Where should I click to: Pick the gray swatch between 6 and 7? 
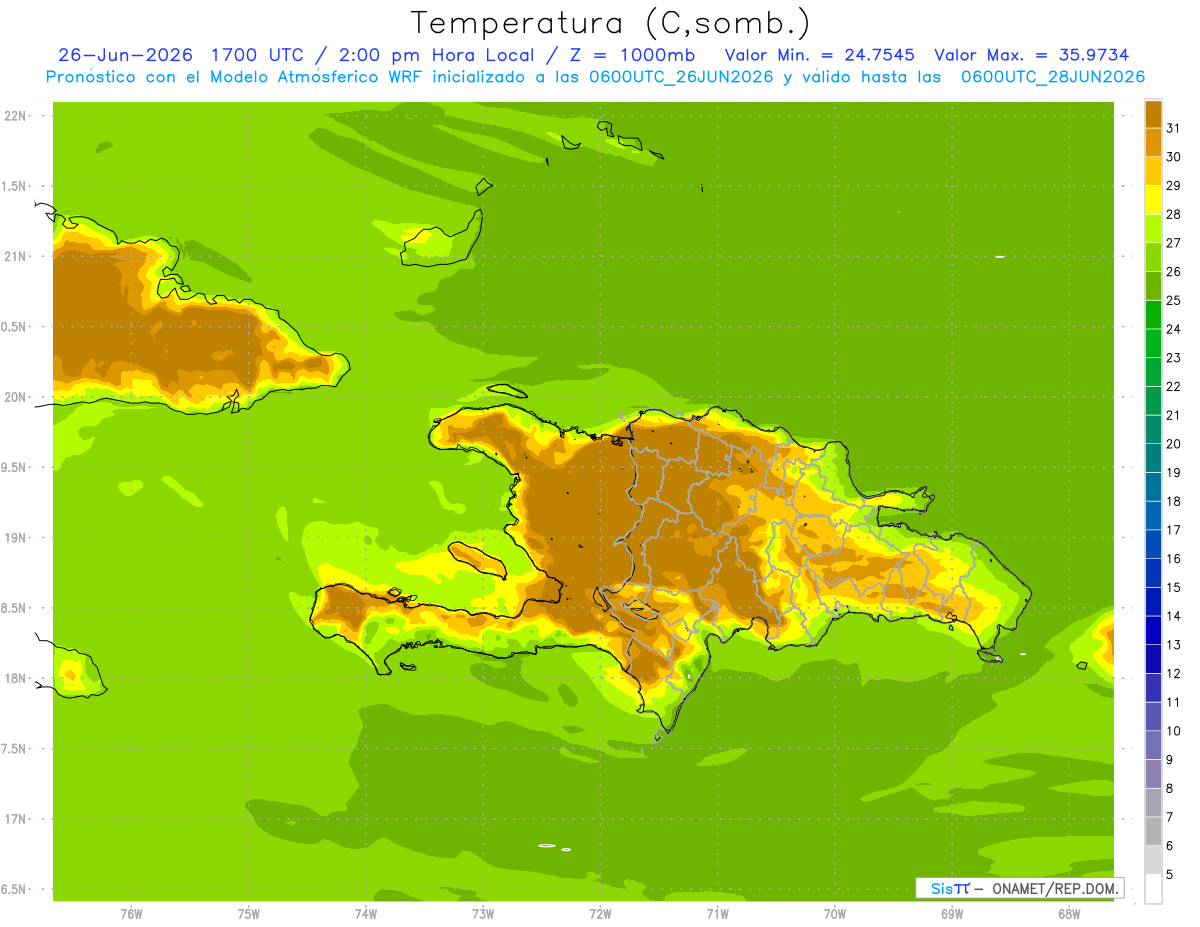pyautogui.click(x=1153, y=831)
